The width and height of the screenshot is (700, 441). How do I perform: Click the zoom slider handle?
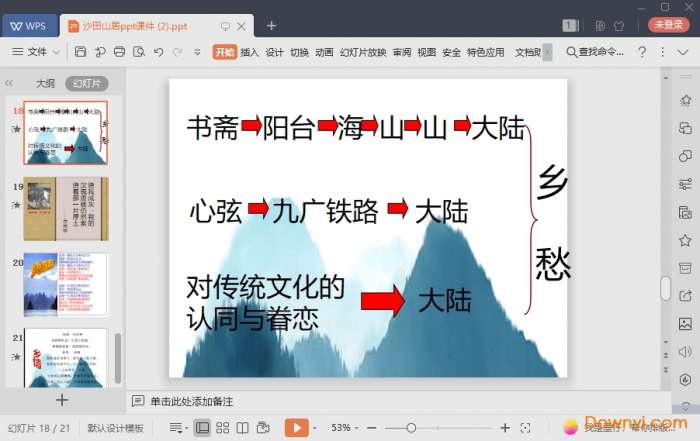pos(411,428)
